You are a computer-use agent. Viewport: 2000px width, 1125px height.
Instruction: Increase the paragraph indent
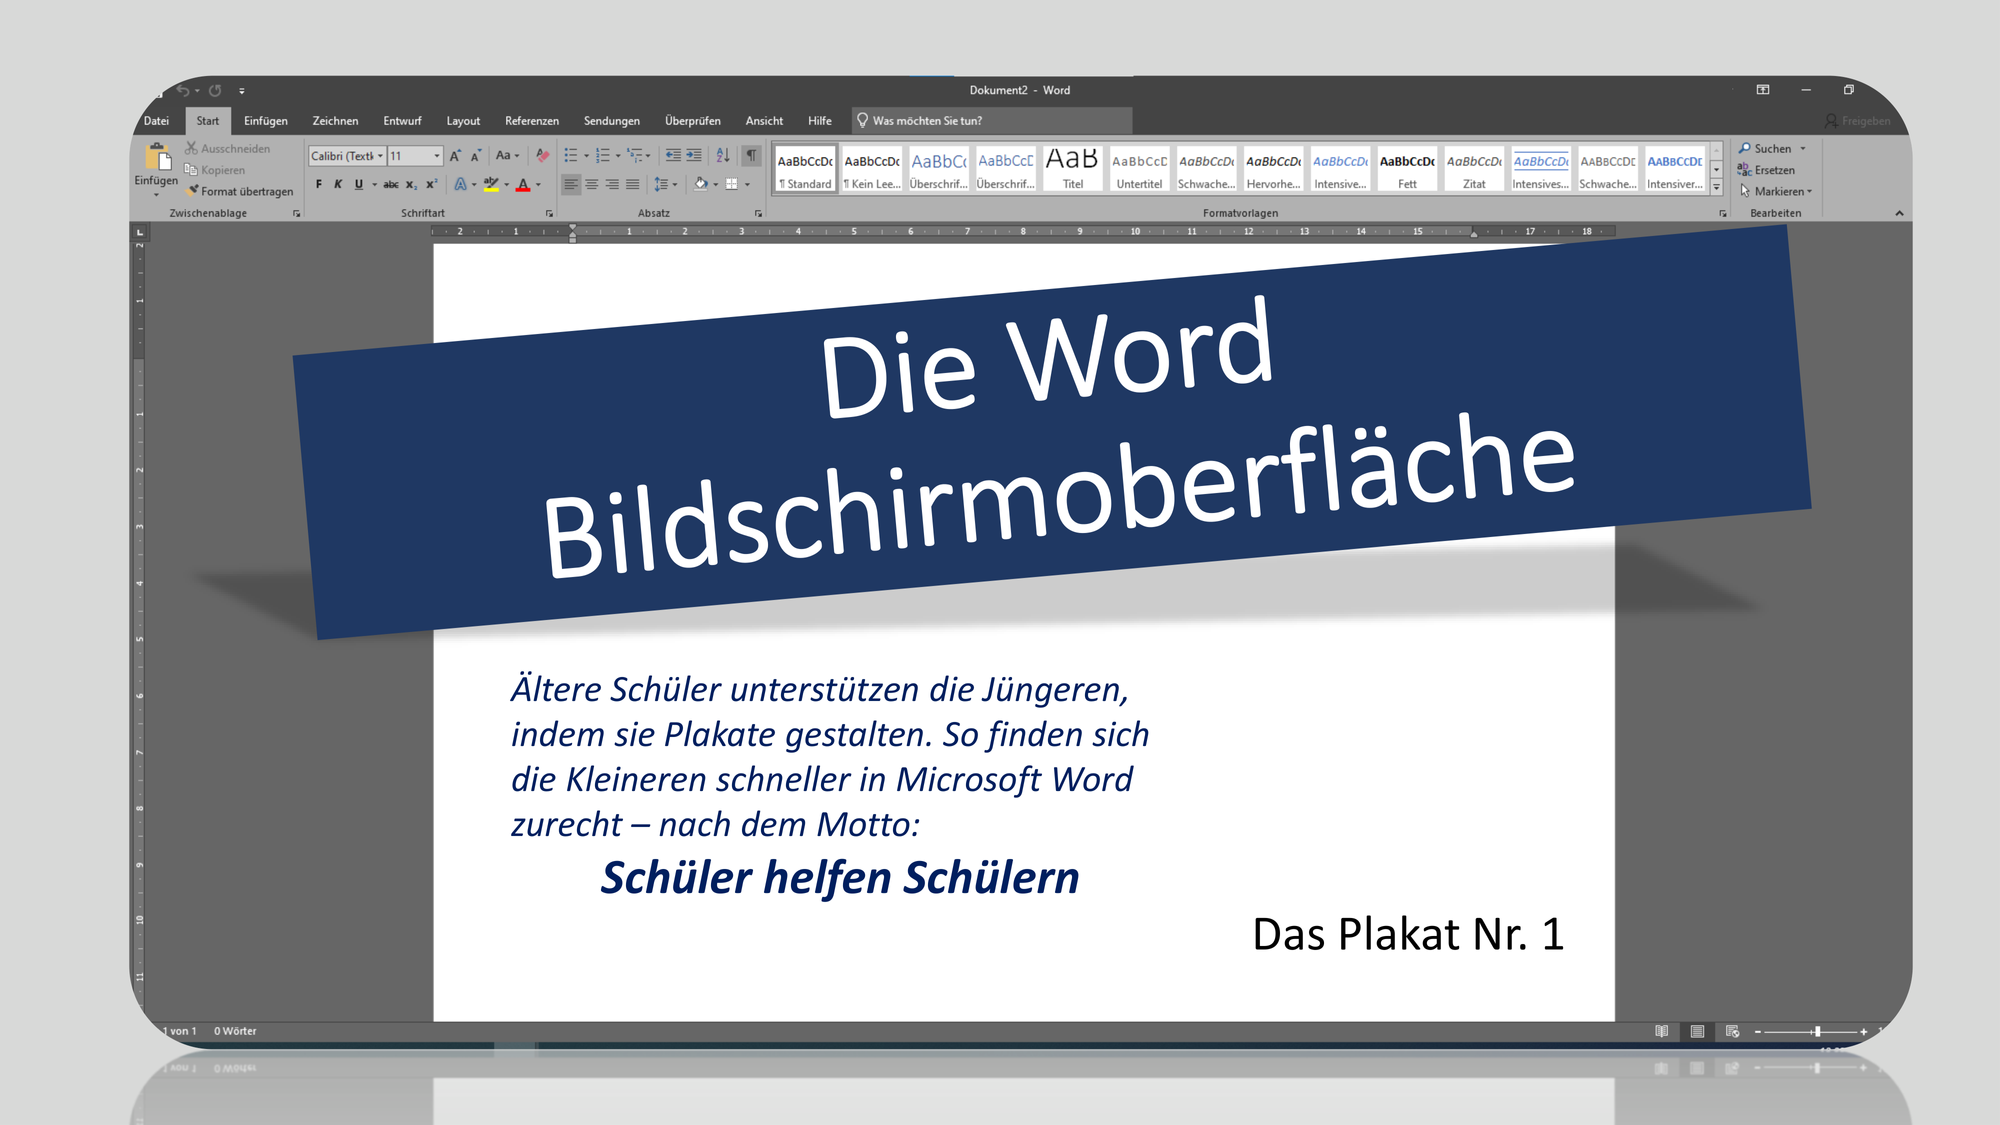coord(694,156)
